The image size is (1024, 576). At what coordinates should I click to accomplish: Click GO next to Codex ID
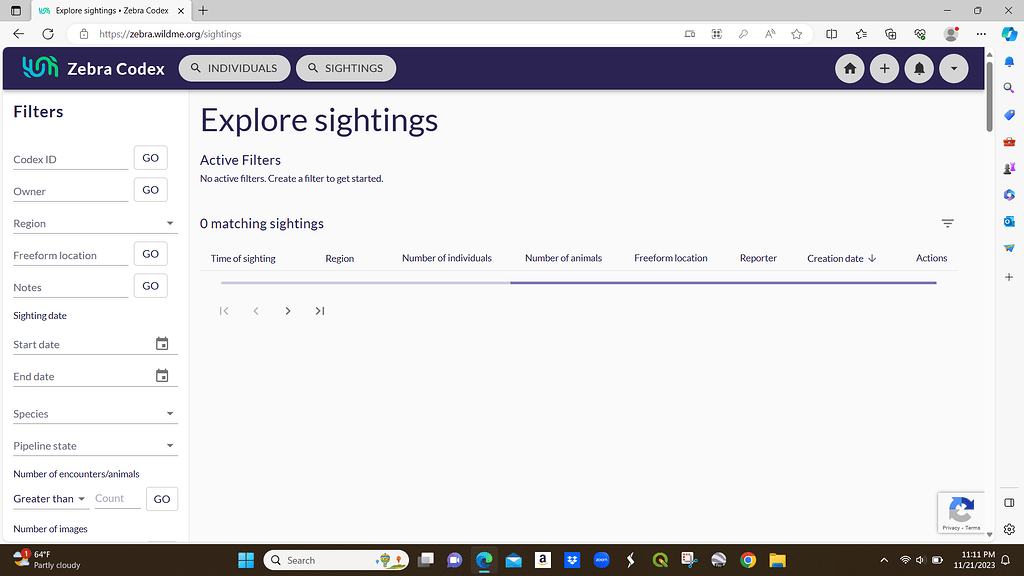[x=150, y=158]
